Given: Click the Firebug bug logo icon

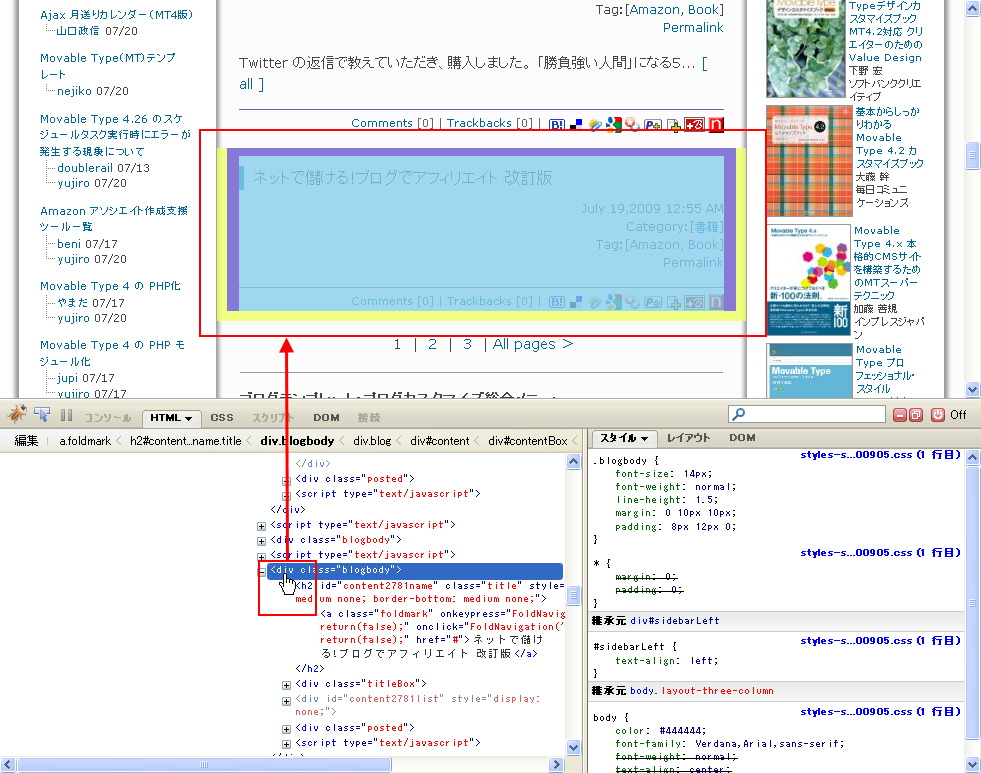Looking at the screenshot, I should point(17,415).
